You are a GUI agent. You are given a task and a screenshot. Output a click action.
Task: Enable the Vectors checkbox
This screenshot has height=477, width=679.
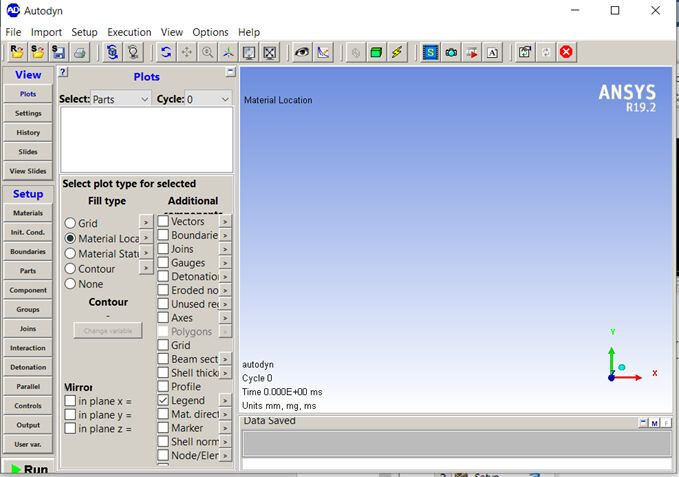163,221
